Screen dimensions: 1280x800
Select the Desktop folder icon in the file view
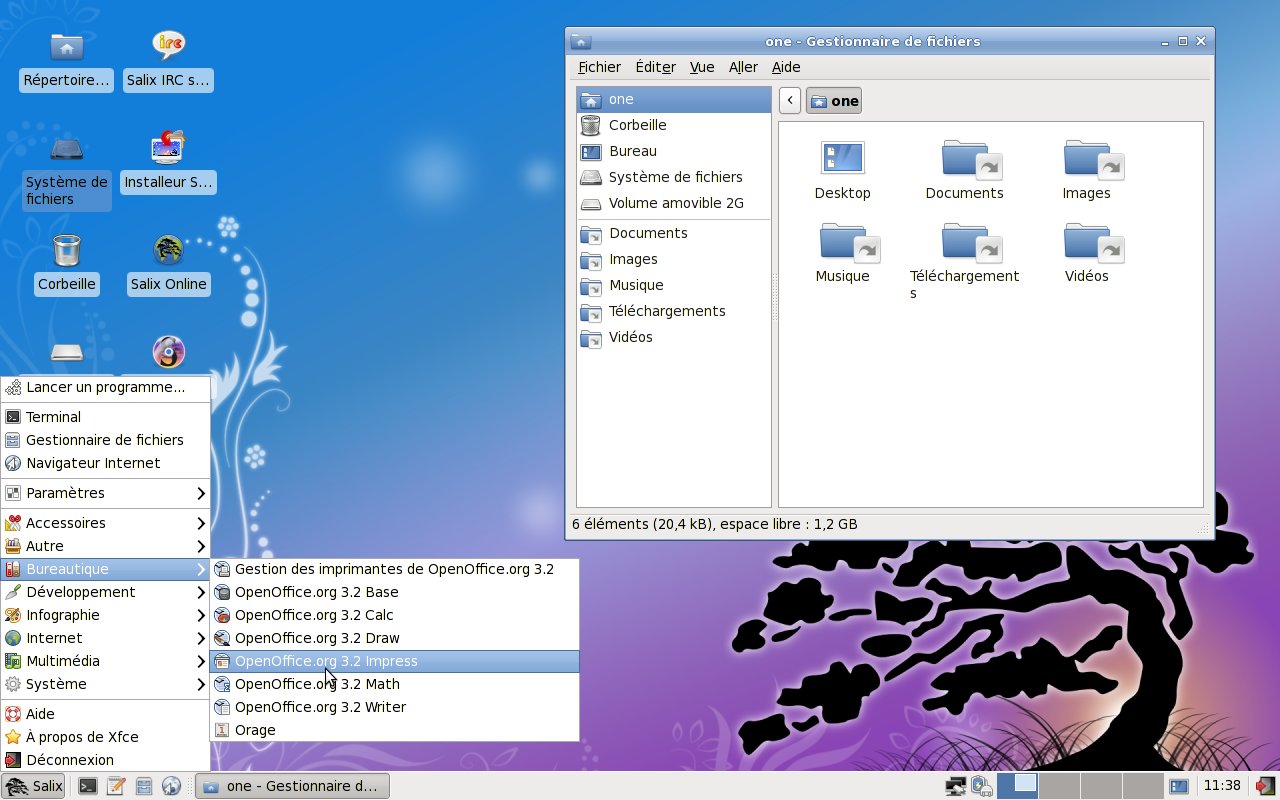(842, 158)
